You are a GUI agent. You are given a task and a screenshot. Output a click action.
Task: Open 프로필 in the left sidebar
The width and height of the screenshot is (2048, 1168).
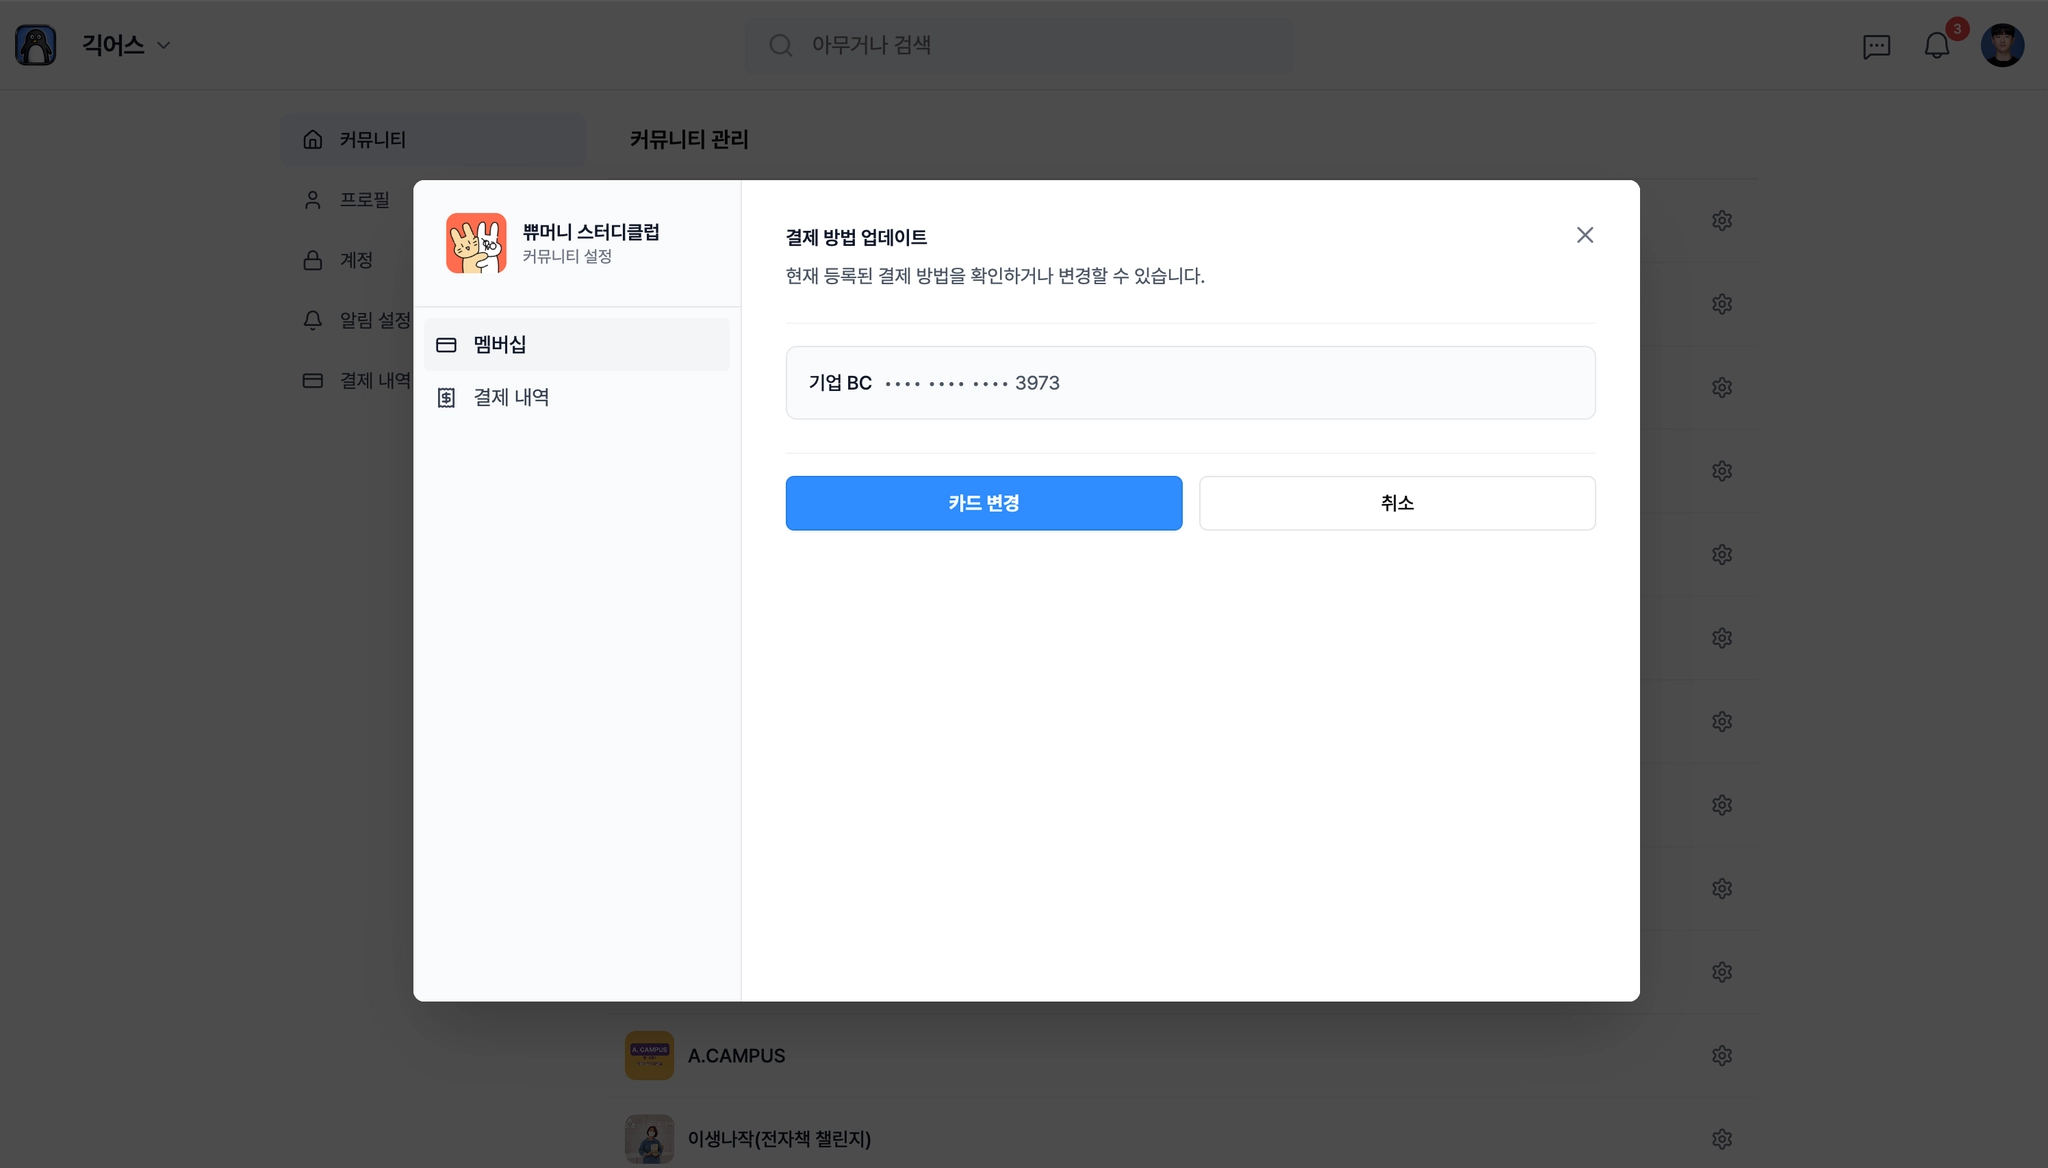364,200
